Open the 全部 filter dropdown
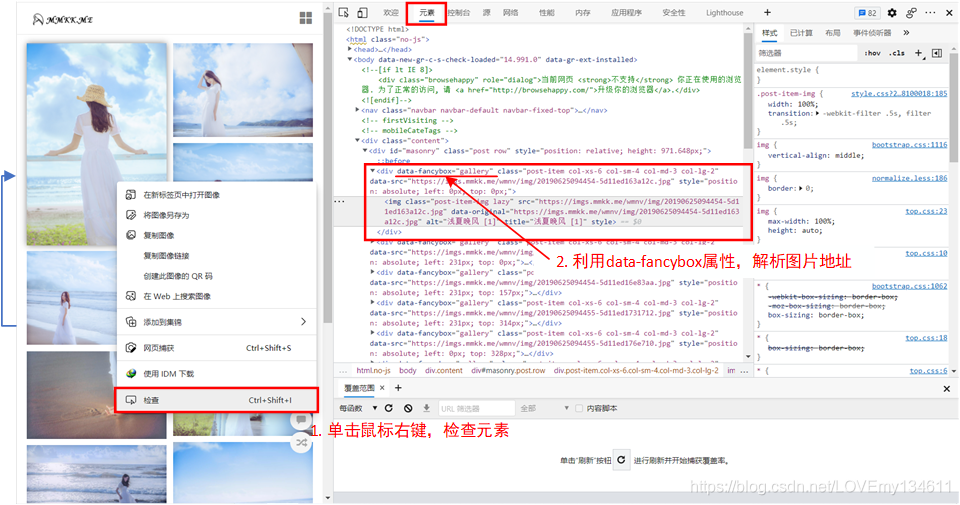 click(544, 408)
